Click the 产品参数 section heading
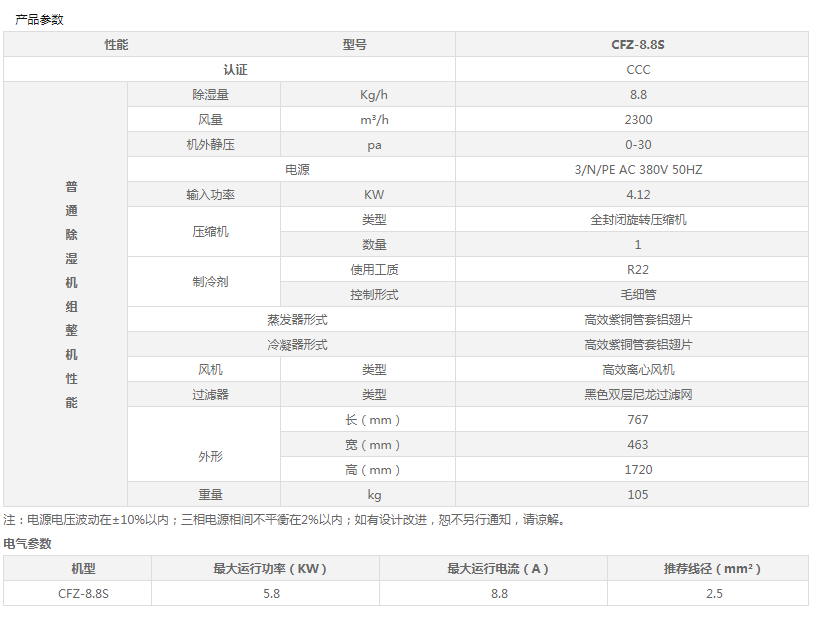The height and width of the screenshot is (625, 814). pyautogui.click(x=39, y=19)
